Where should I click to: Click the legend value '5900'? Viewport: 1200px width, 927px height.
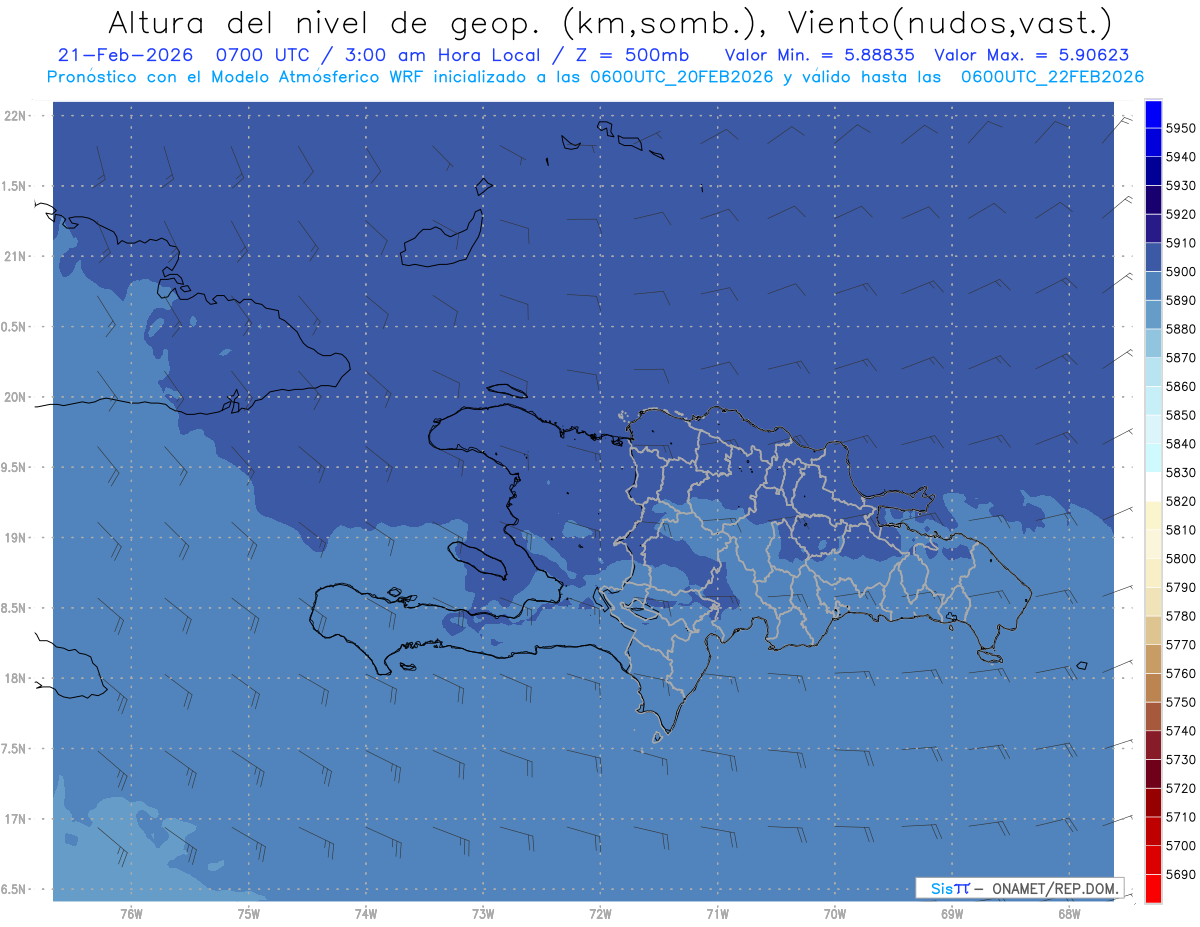[x=1180, y=272]
